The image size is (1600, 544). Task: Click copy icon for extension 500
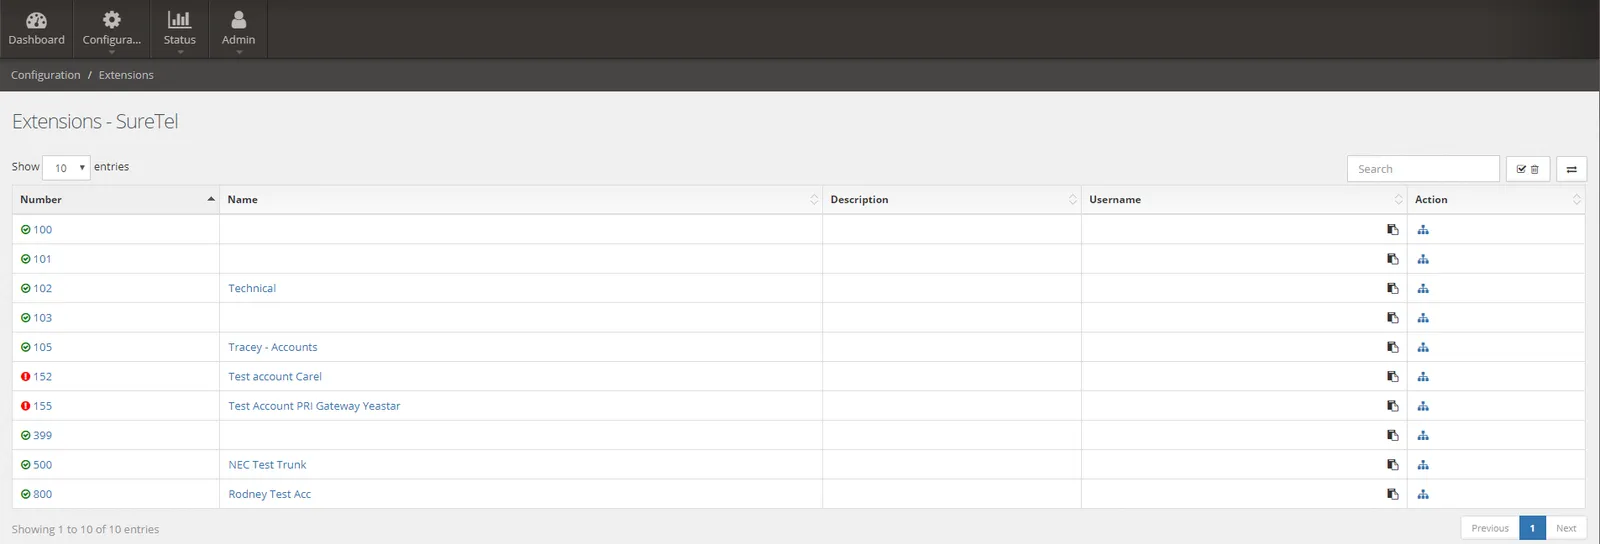tap(1392, 465)
